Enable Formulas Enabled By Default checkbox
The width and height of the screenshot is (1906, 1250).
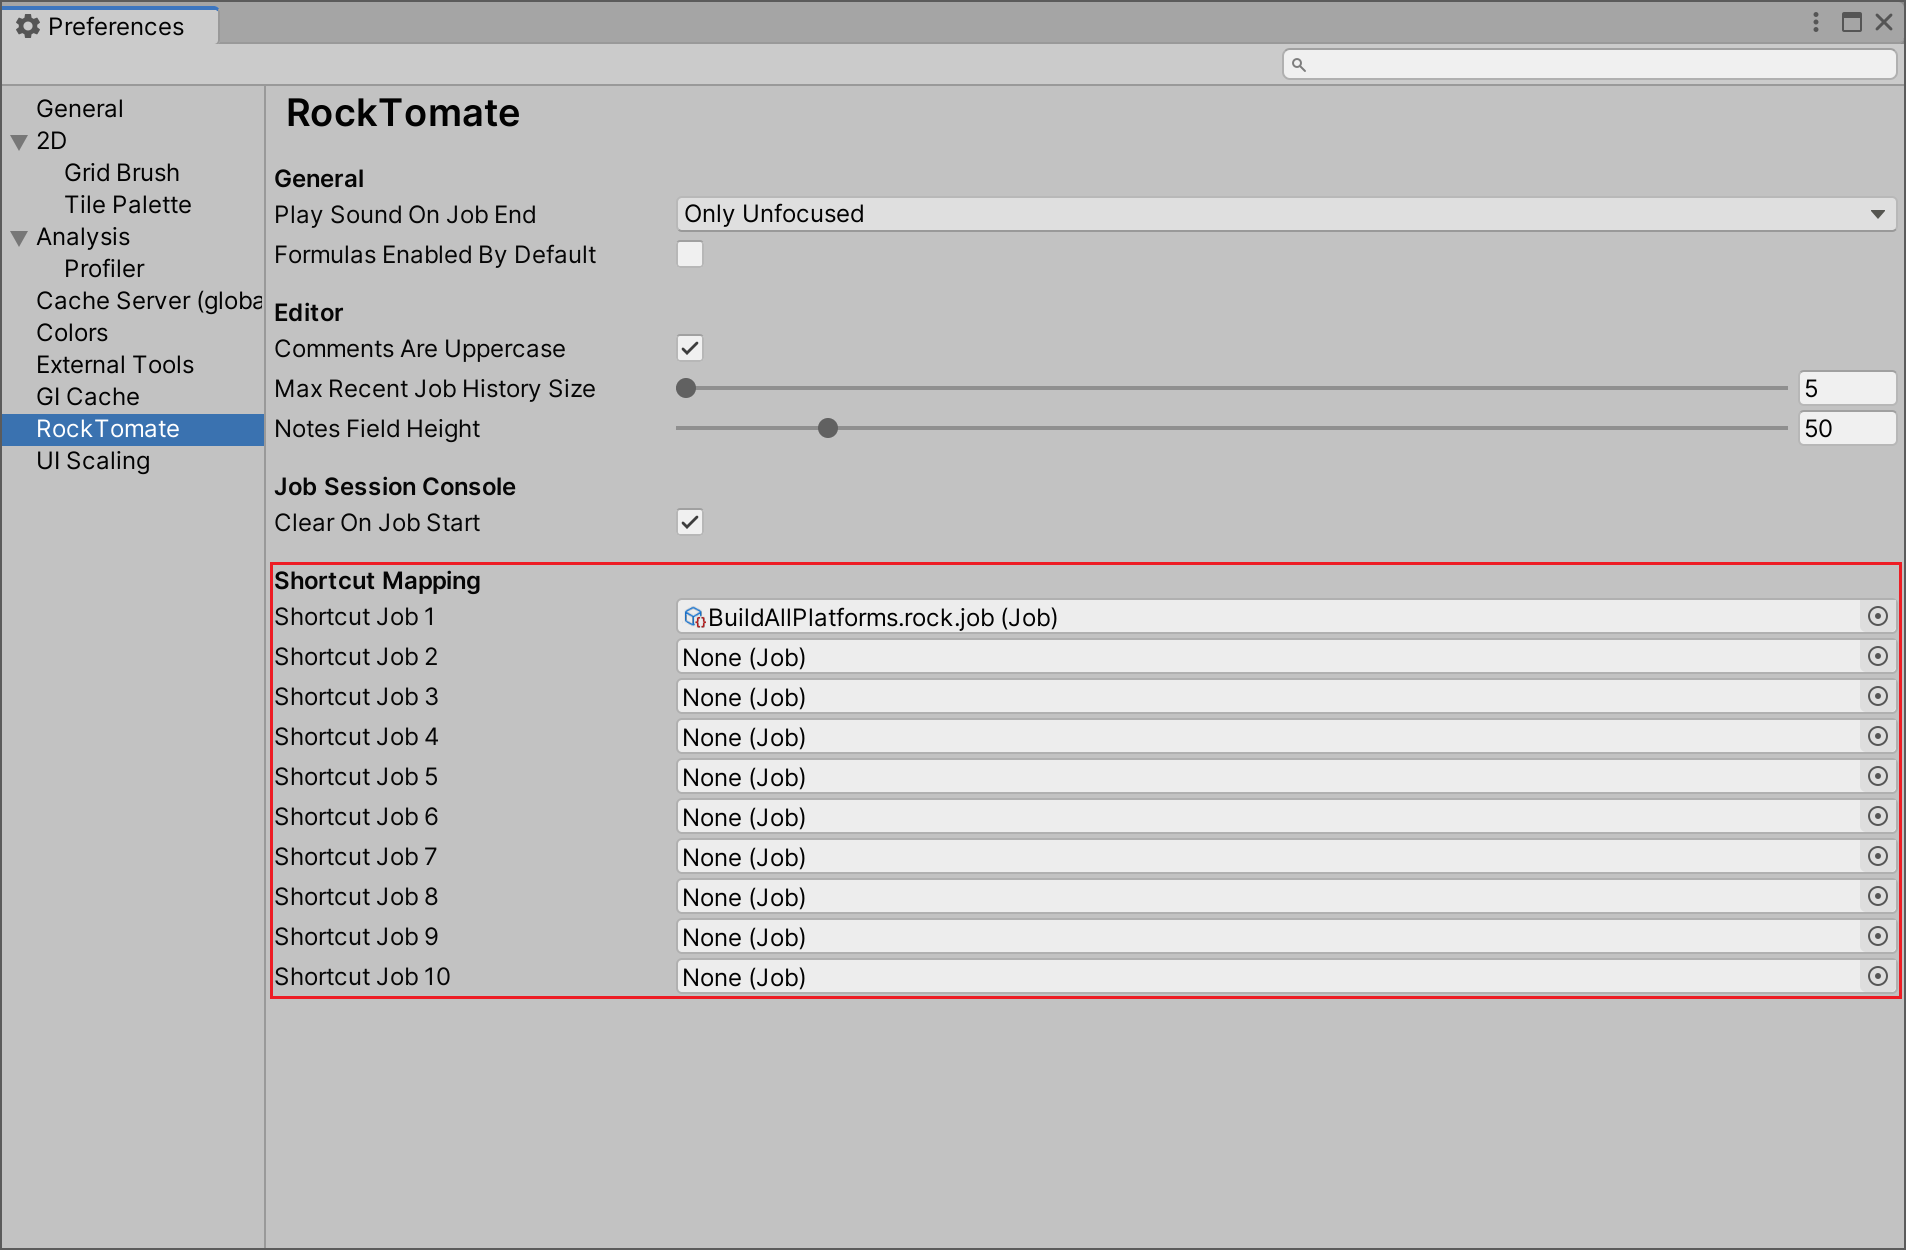tap(690, 254)
